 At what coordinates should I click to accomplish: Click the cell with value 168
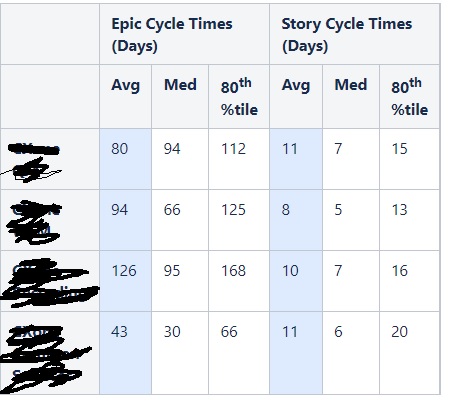coord(239,281)
